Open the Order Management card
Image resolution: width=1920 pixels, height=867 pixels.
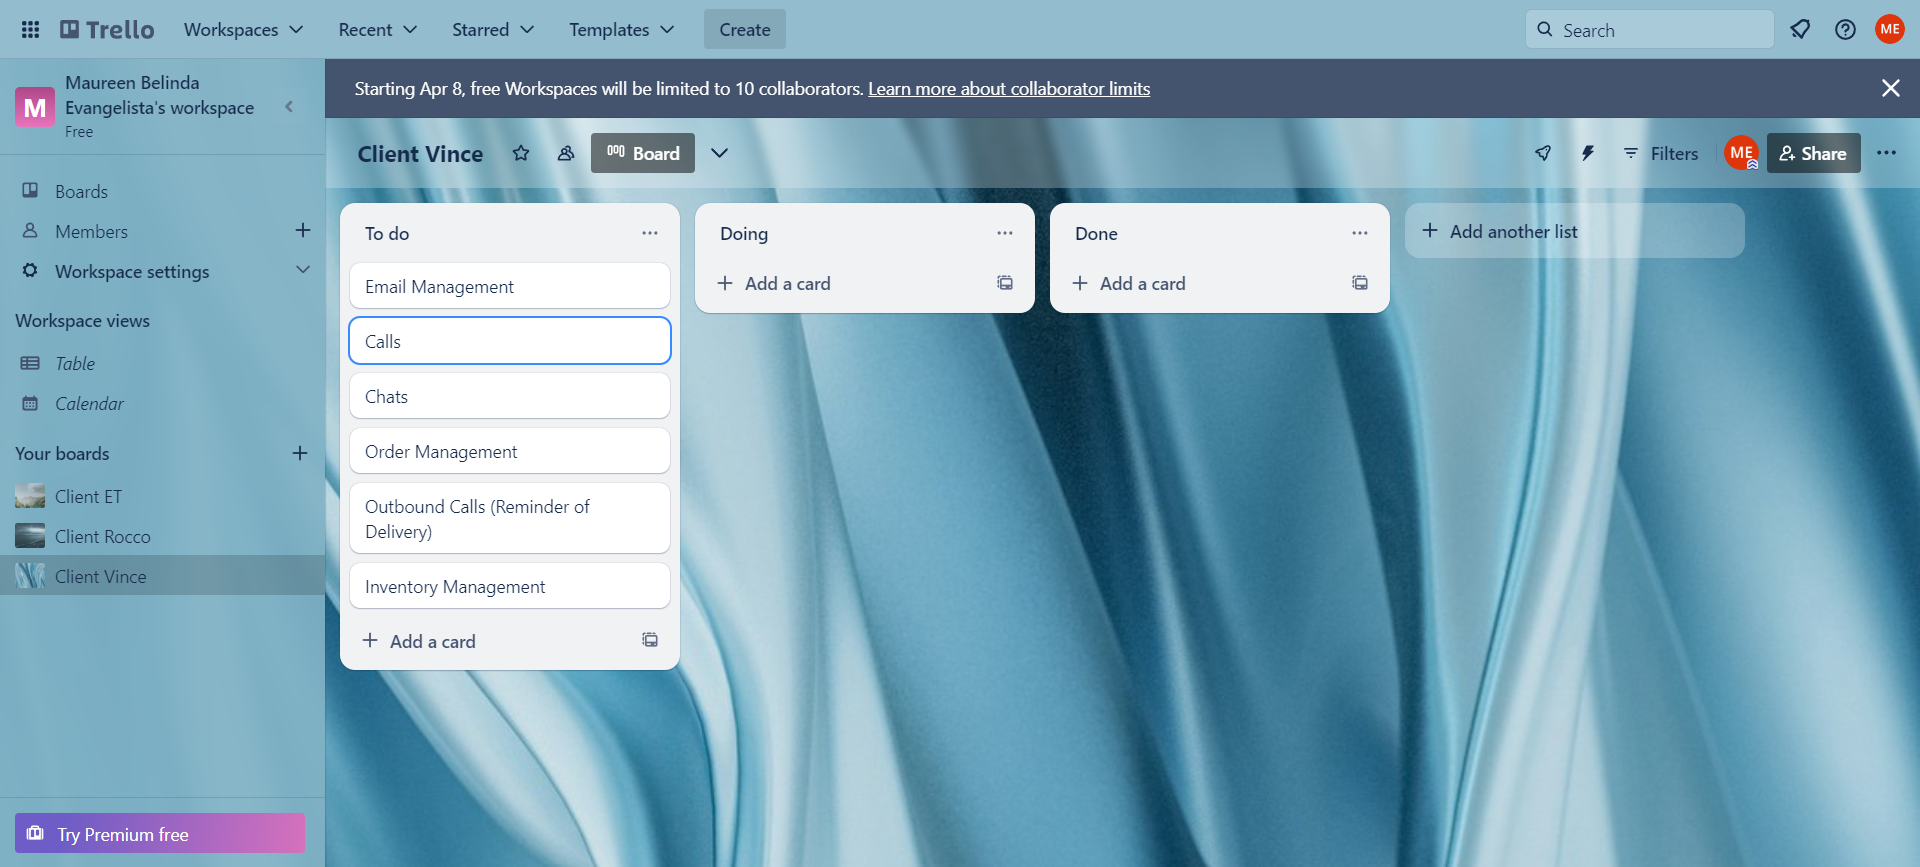510,451
